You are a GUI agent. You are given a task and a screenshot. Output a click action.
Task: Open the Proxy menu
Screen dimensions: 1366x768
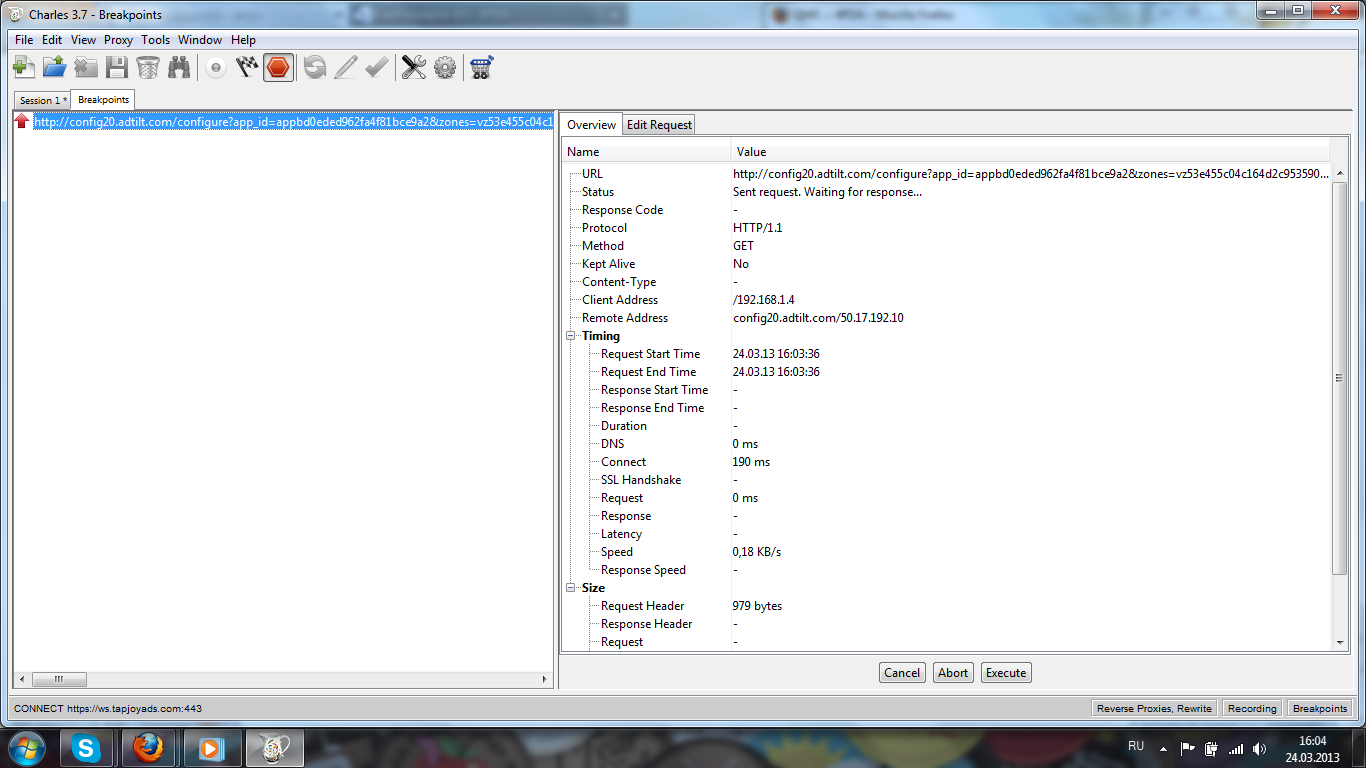118,40
